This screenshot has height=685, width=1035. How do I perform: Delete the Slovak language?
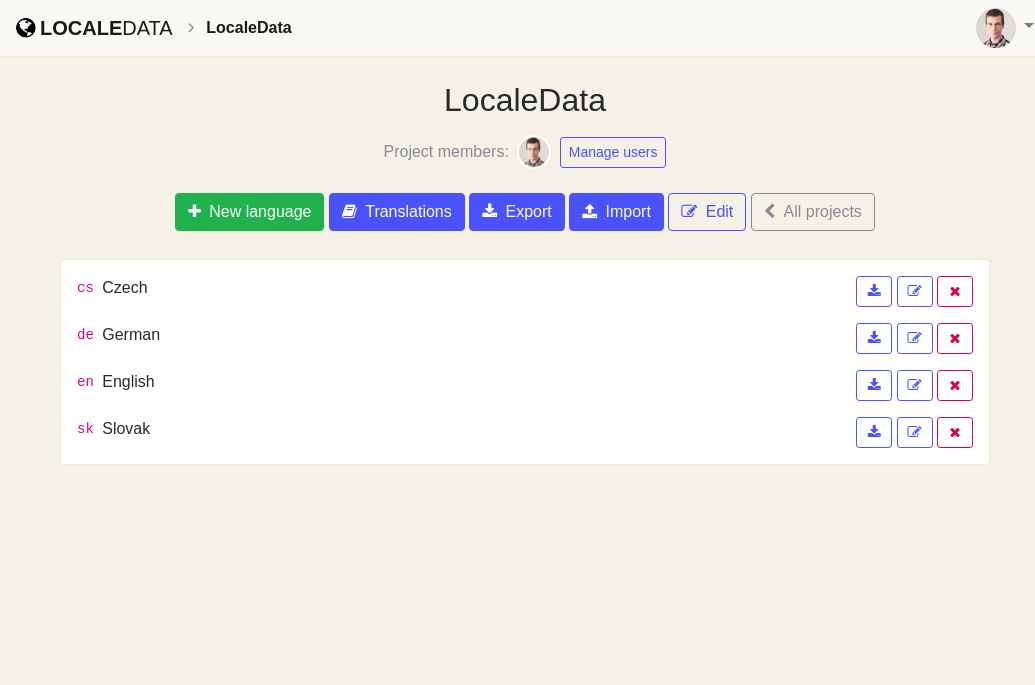(954, 432)
